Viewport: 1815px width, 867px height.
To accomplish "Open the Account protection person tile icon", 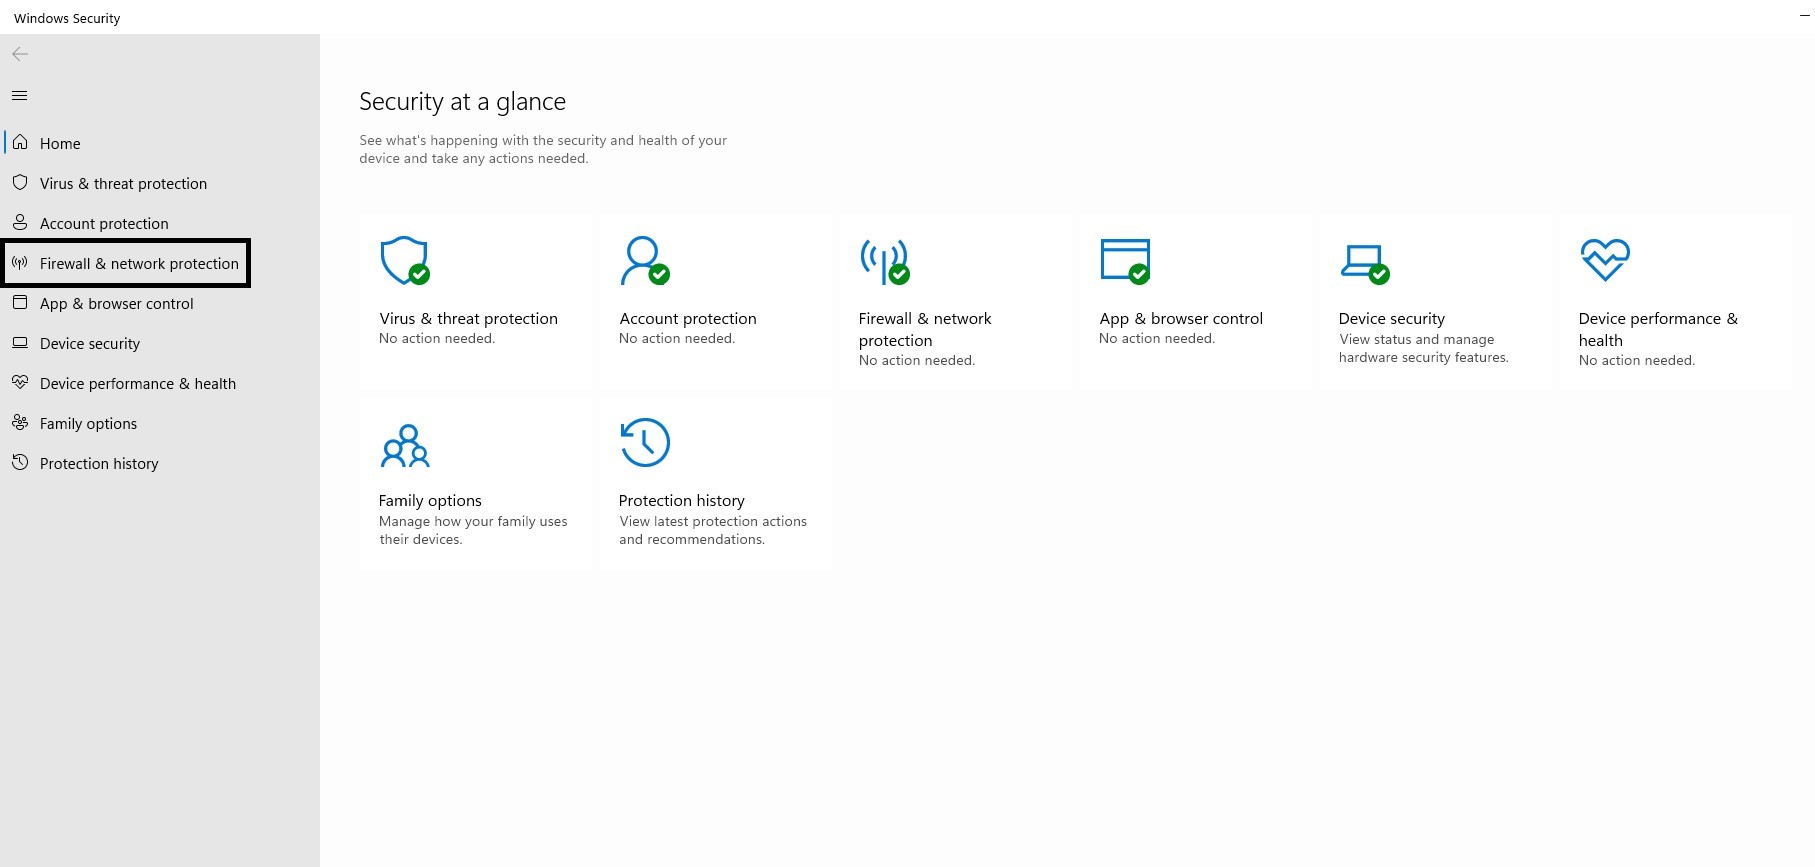I will tap(644, 260).
